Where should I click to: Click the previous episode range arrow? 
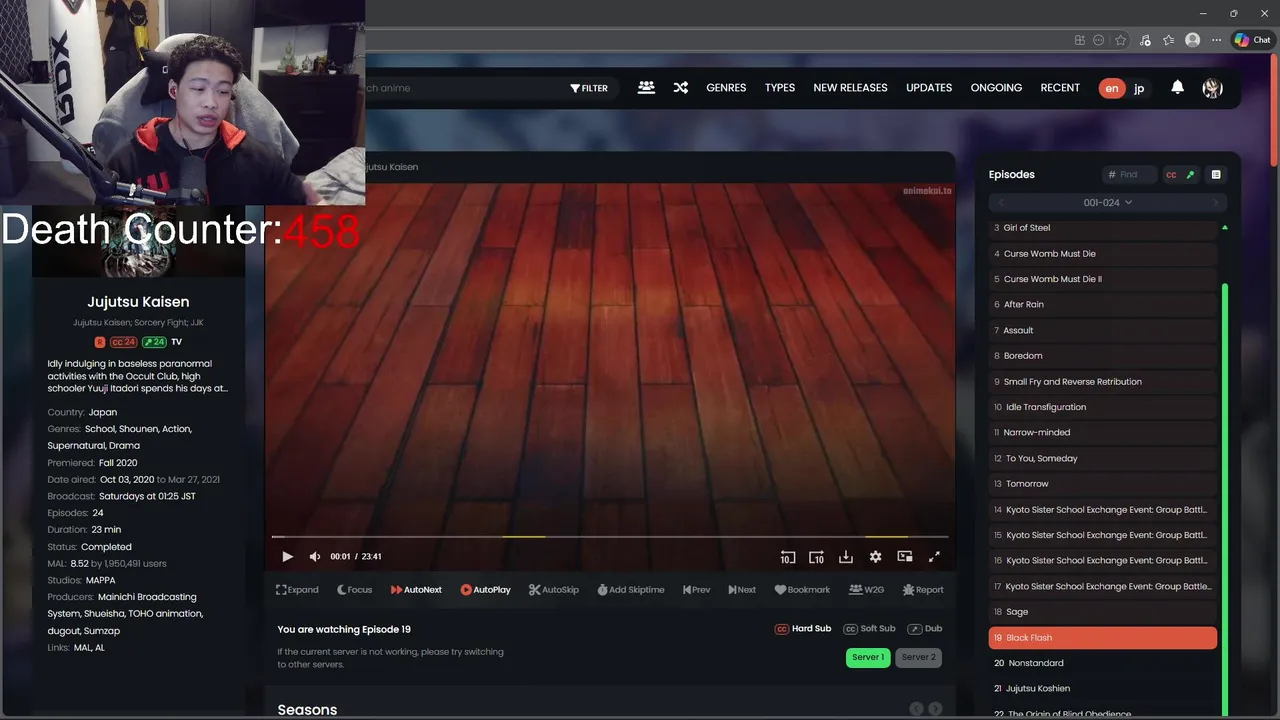[1001, 202]
